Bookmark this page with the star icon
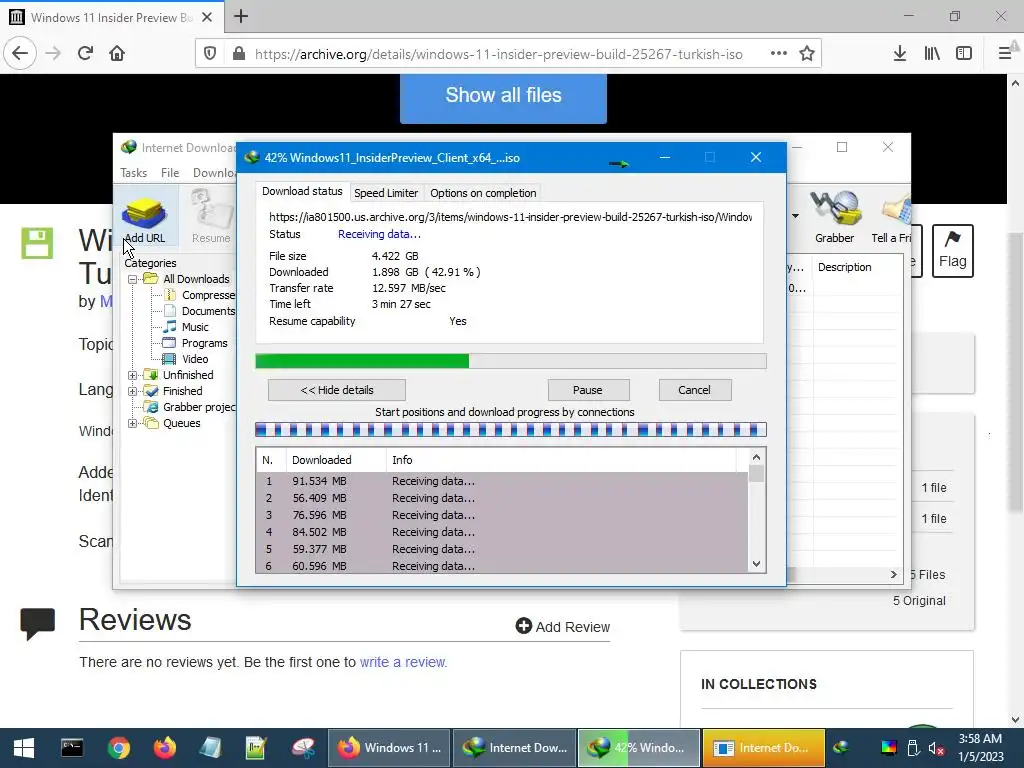 pyautogui.click(x=807, y=54)
